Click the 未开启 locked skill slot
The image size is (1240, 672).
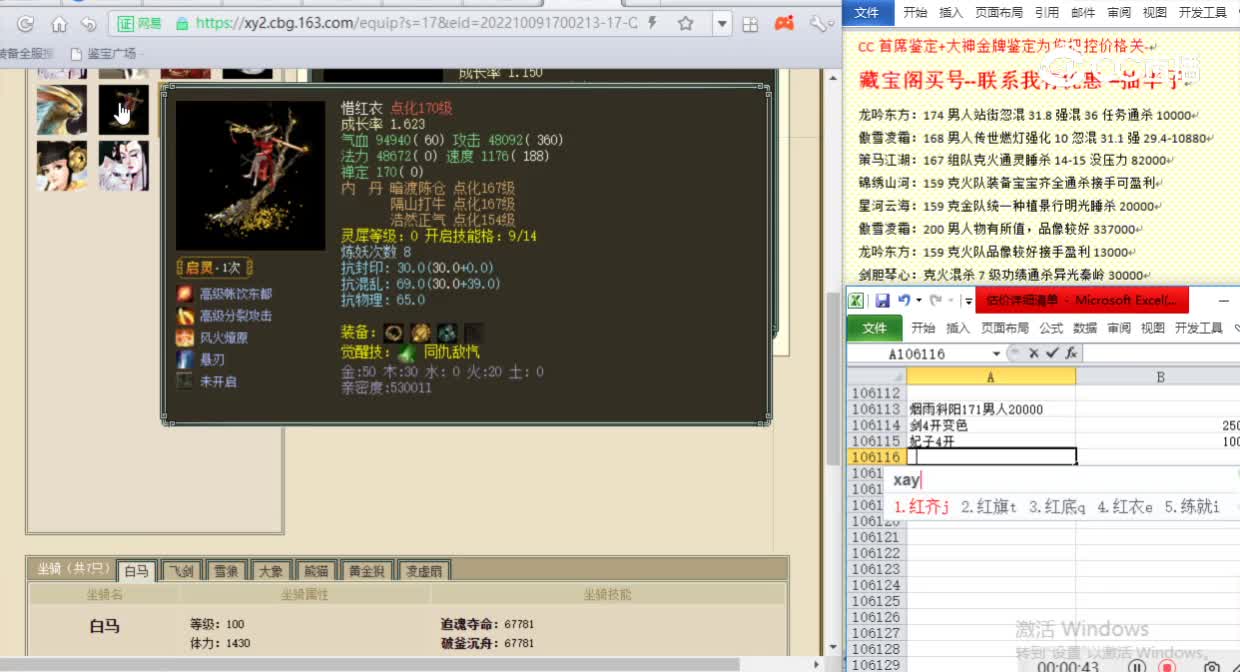pos(184,381)
